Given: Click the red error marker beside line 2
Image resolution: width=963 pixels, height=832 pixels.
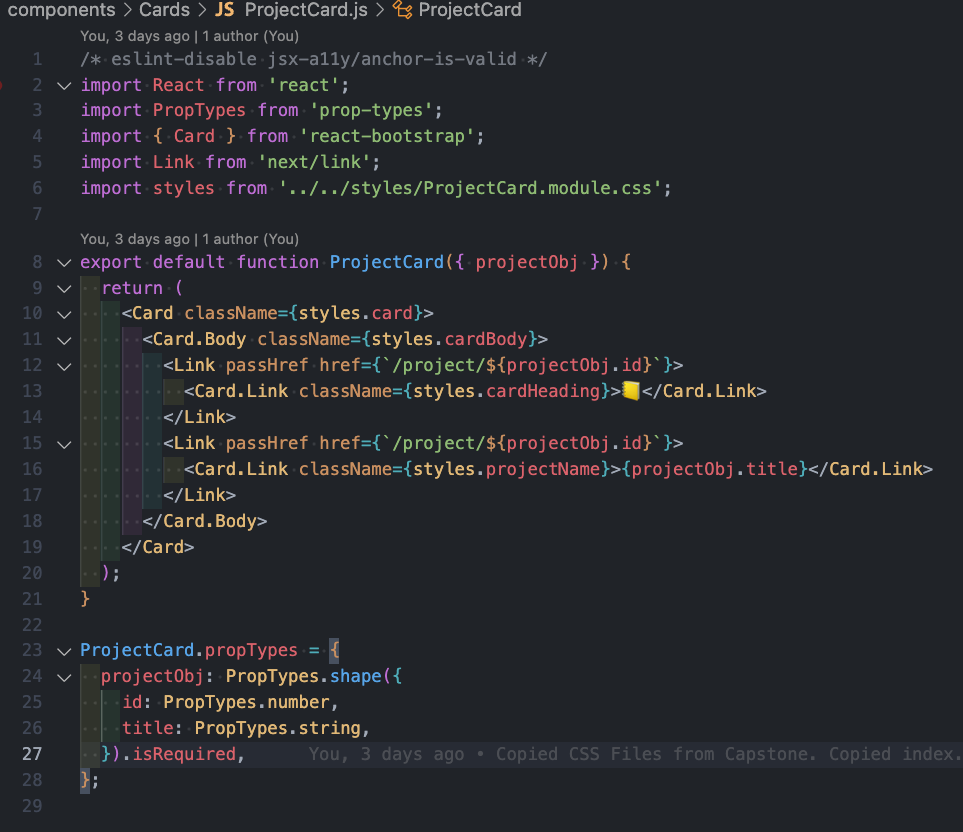Looking at the screenshot, I should point(4,85).
